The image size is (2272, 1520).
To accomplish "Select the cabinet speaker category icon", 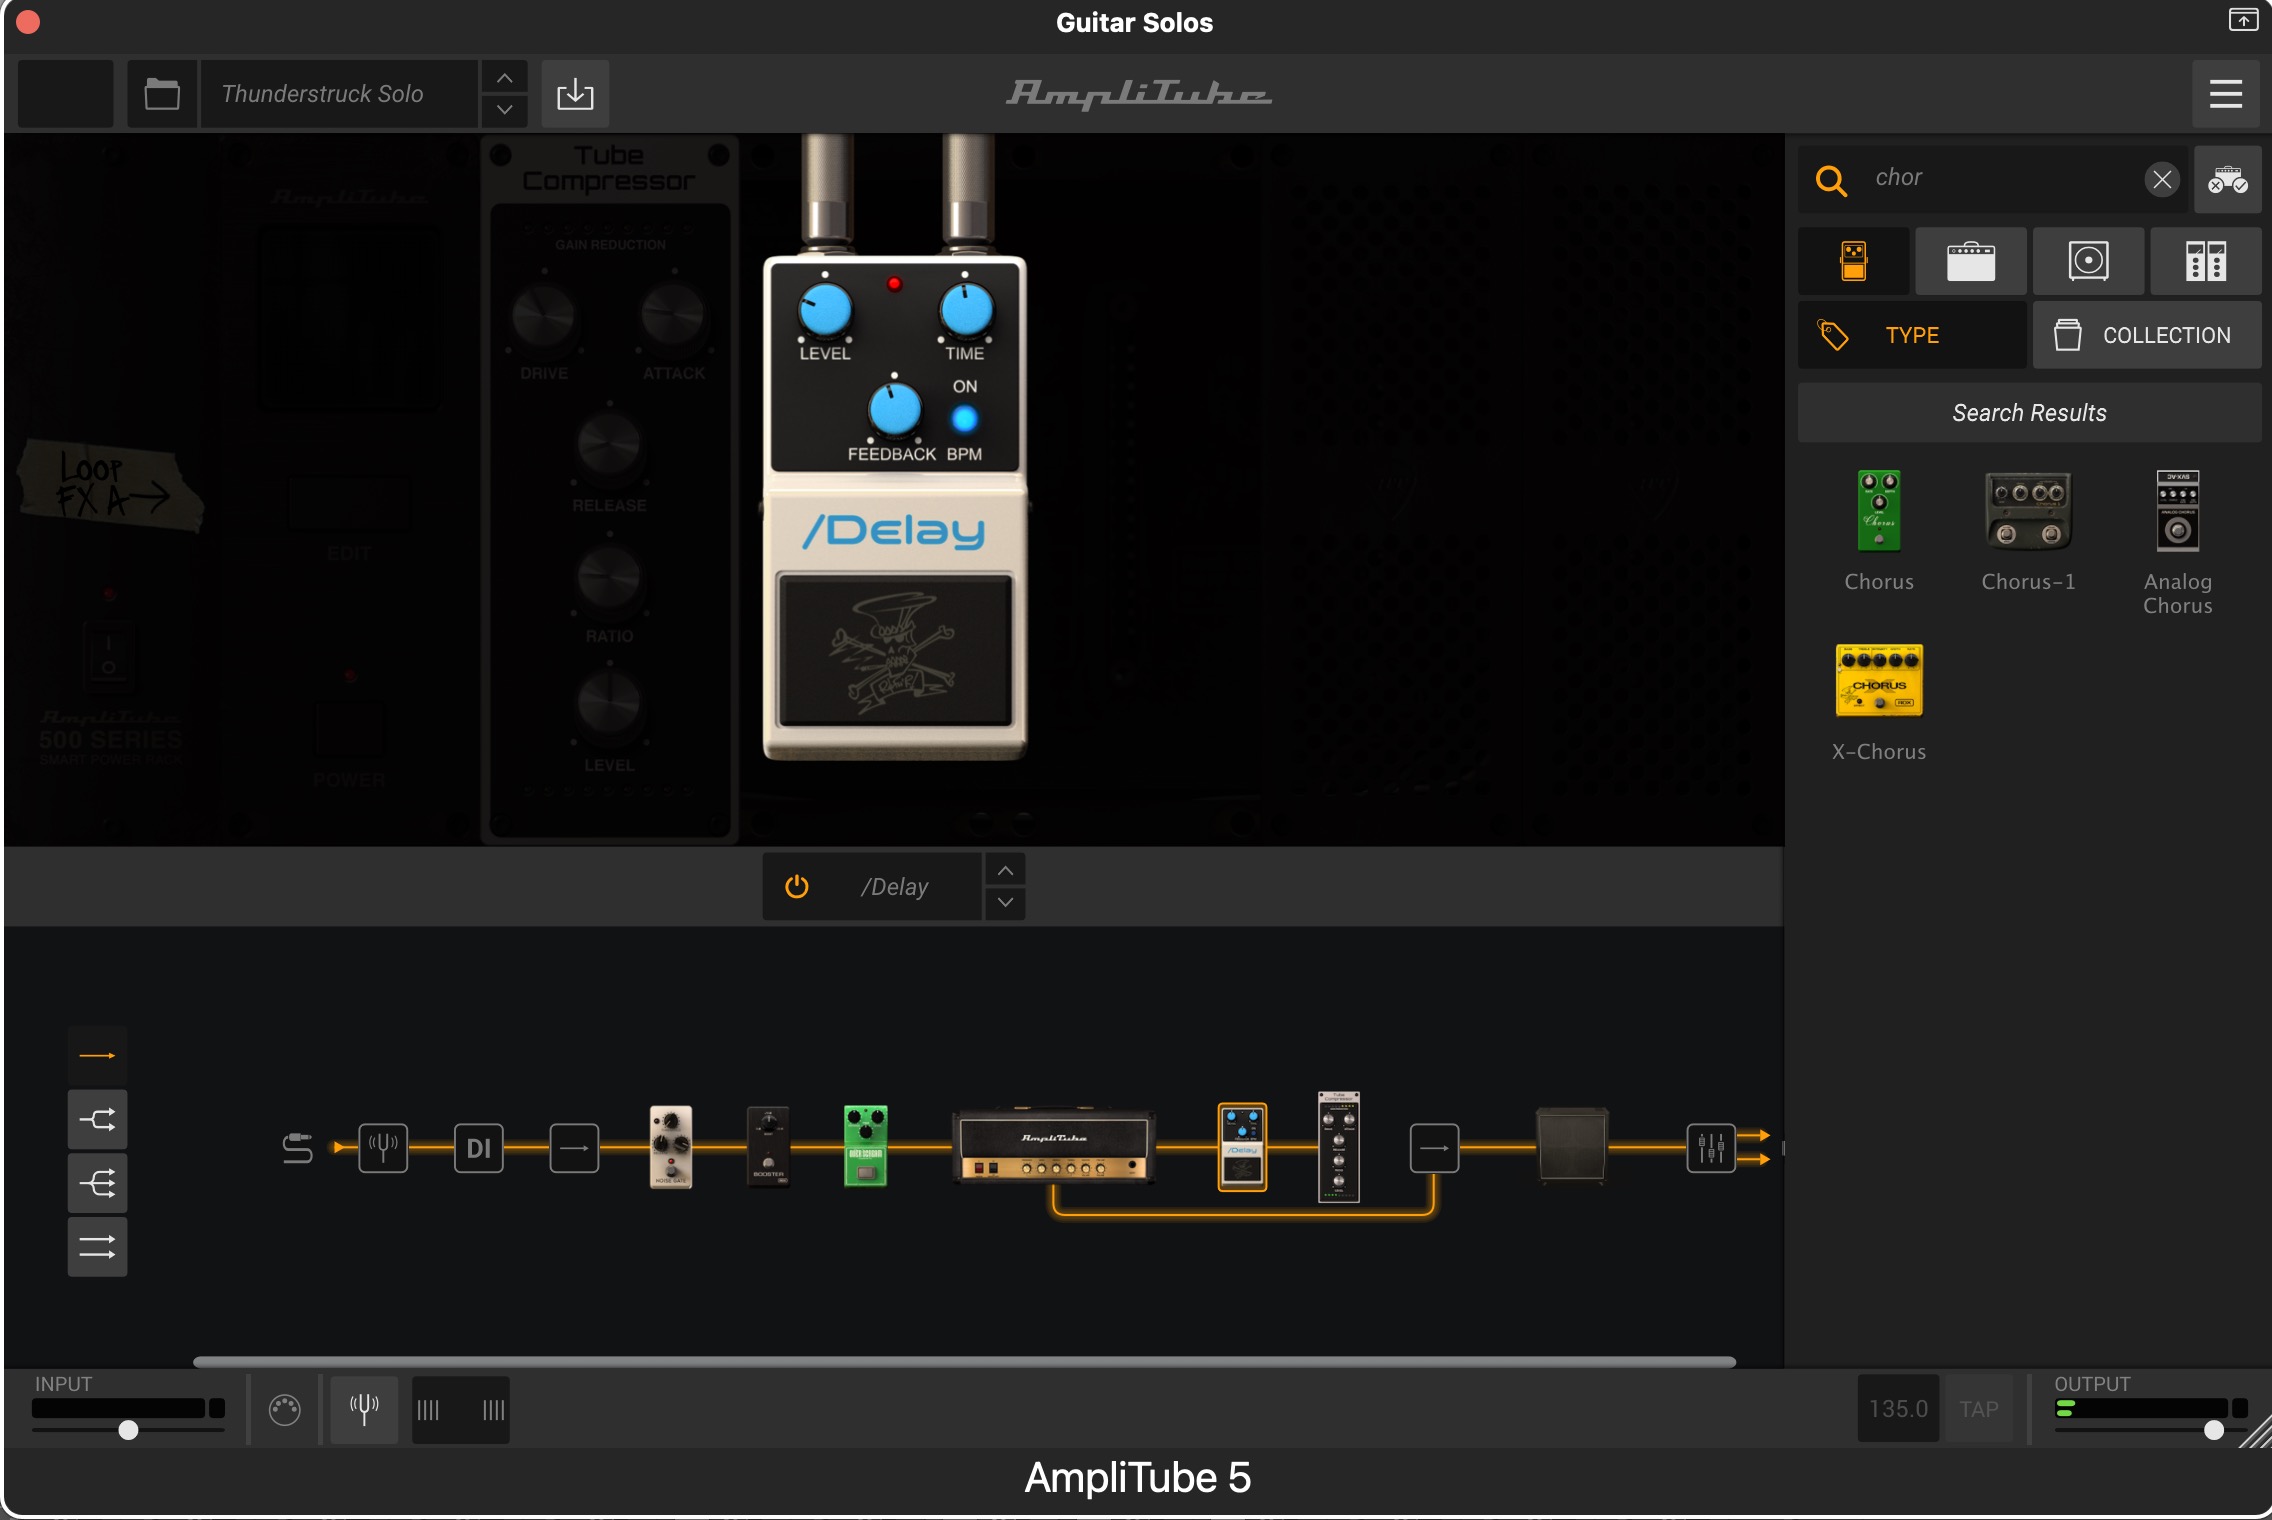I will pos(2088,261).
